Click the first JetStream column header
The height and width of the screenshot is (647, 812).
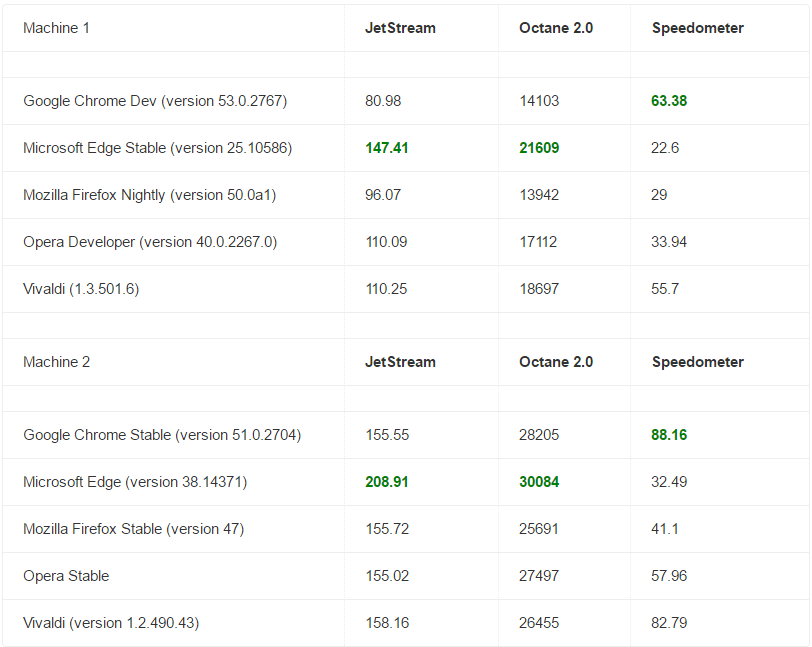coord(400,28)
